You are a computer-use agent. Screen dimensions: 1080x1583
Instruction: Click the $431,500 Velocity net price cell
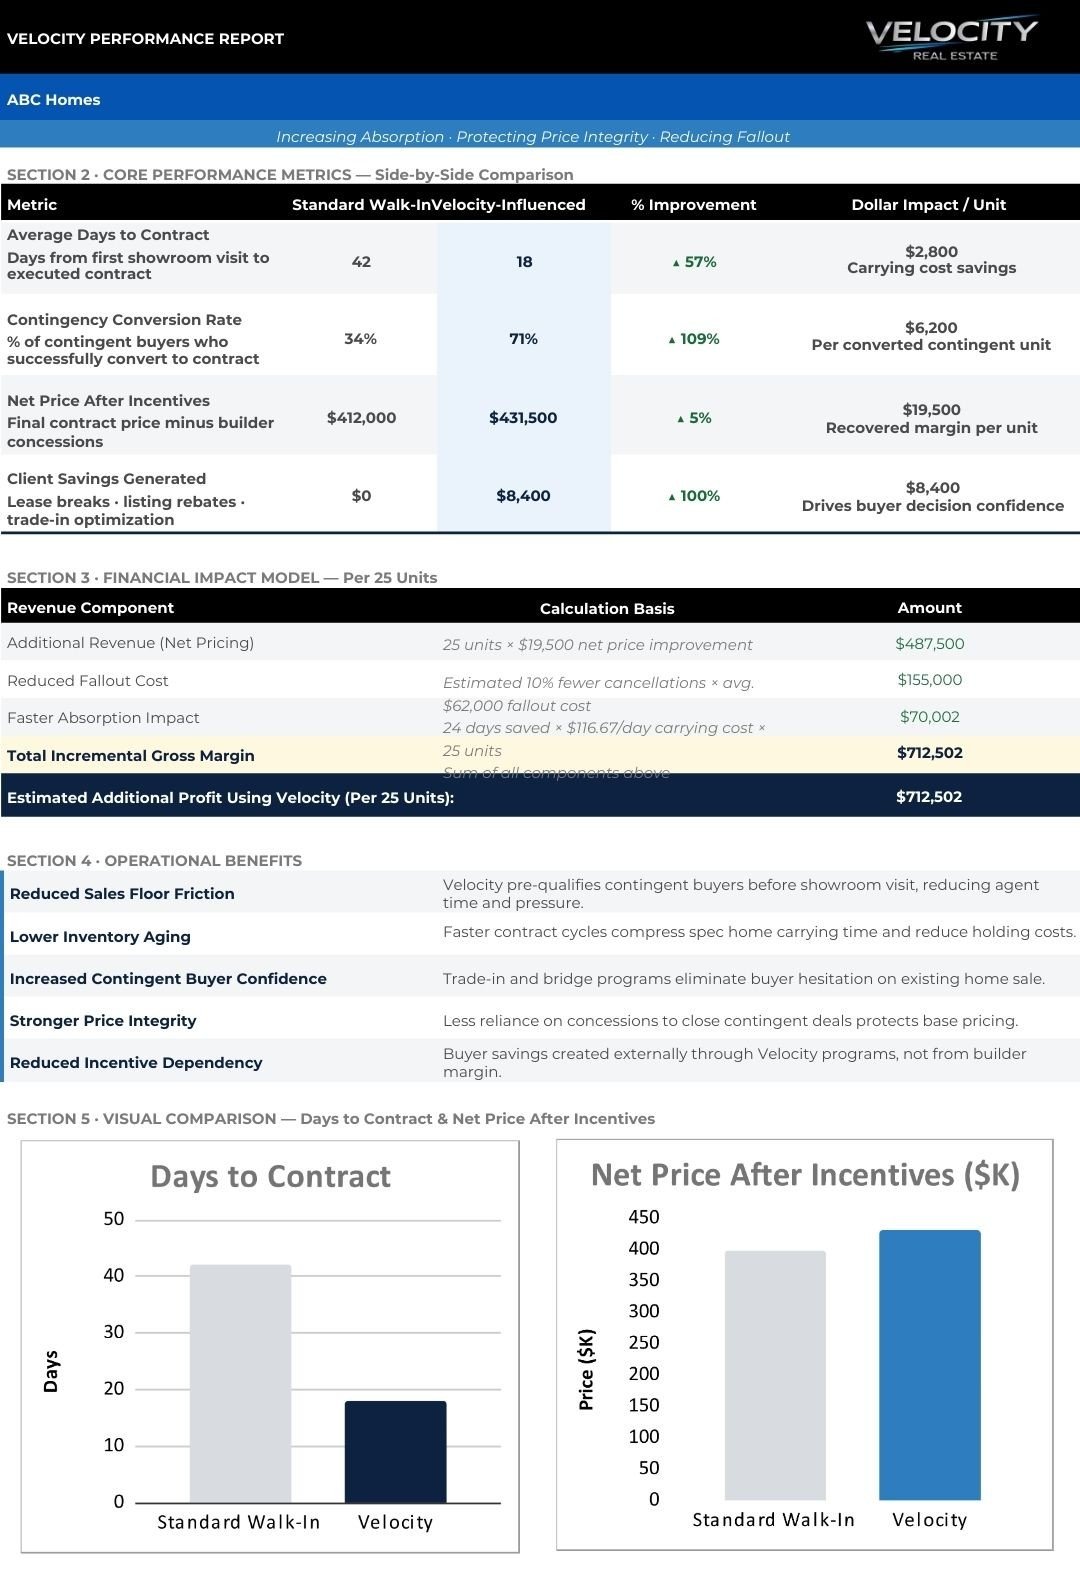click(x=523, y=418)
